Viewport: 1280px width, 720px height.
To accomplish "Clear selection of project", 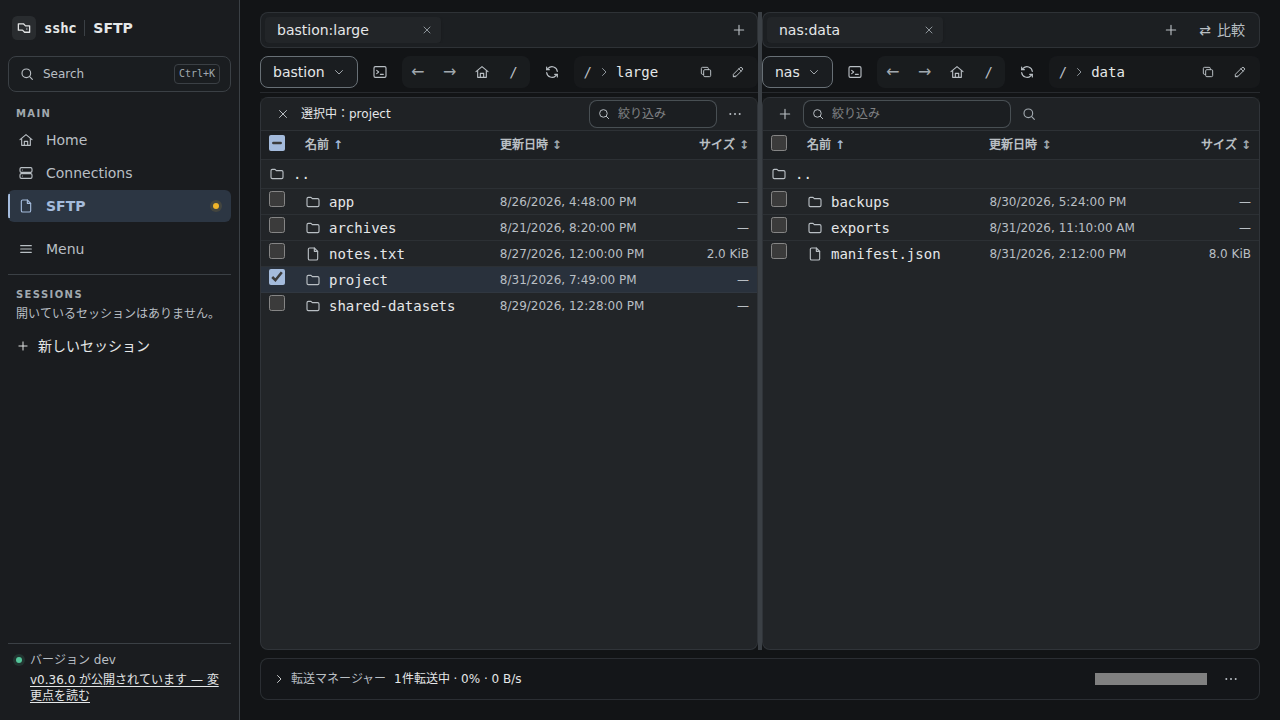I will tap(283, 114).
